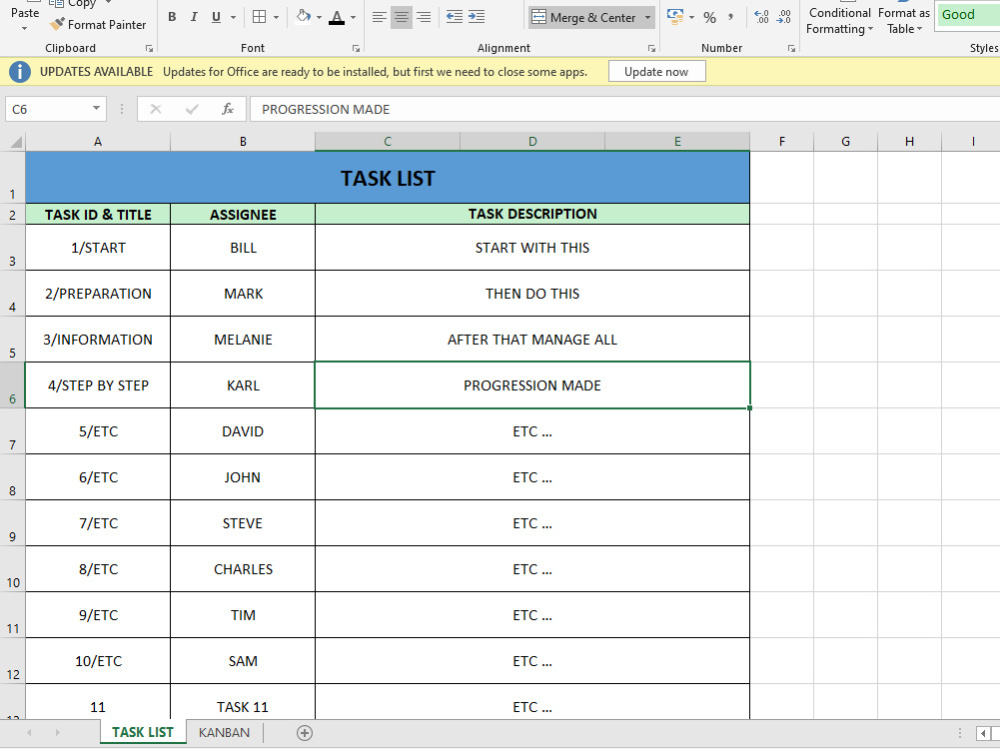Apply percent number format
Image resolution: width=1000 pixels, height=749 pixels.
pyautogui.click(x=710, y=17)
